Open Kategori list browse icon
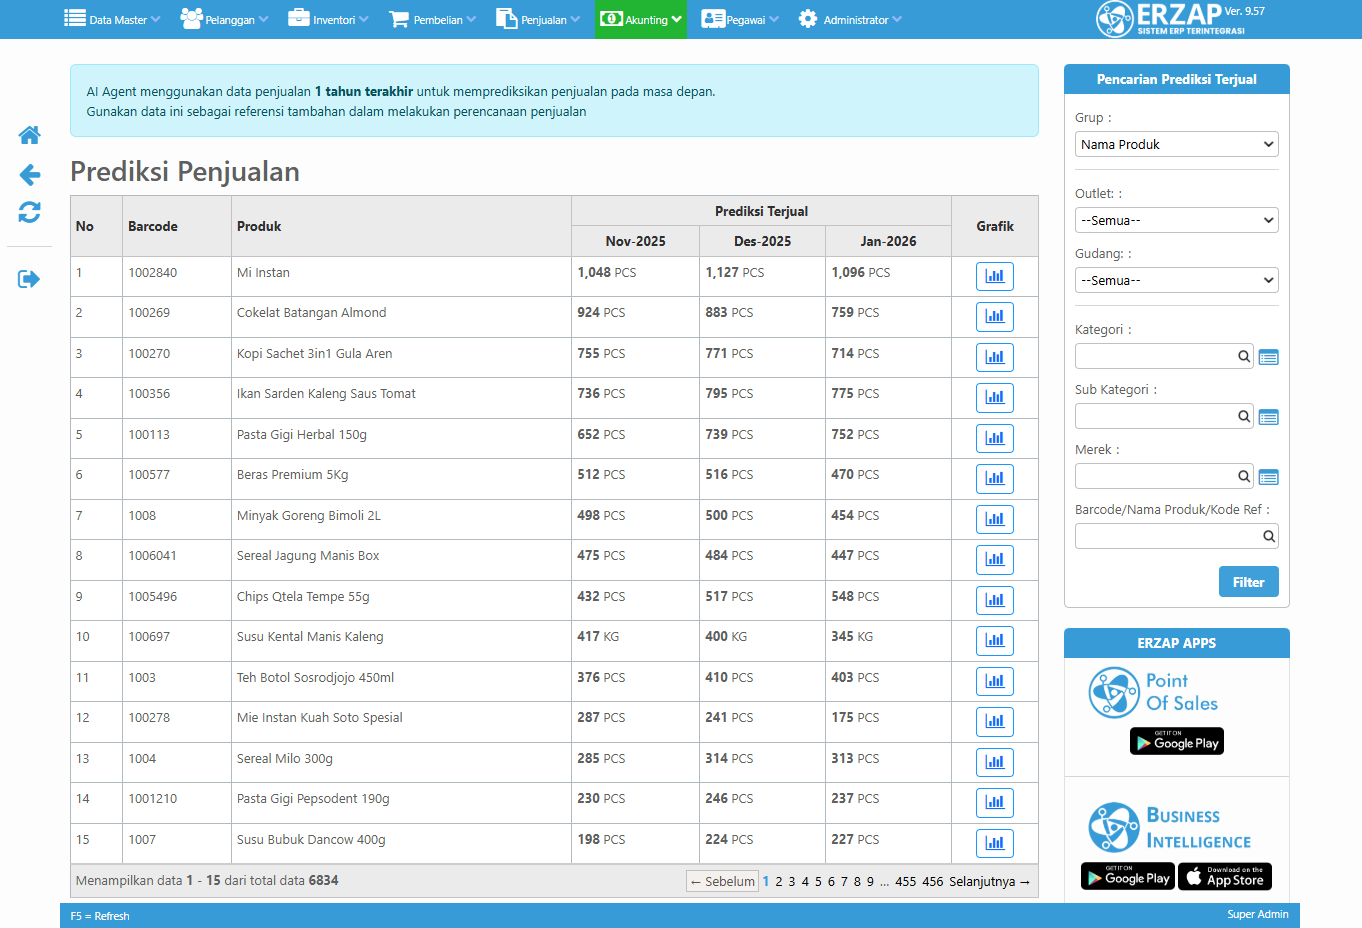 [x=1268, y=357]
